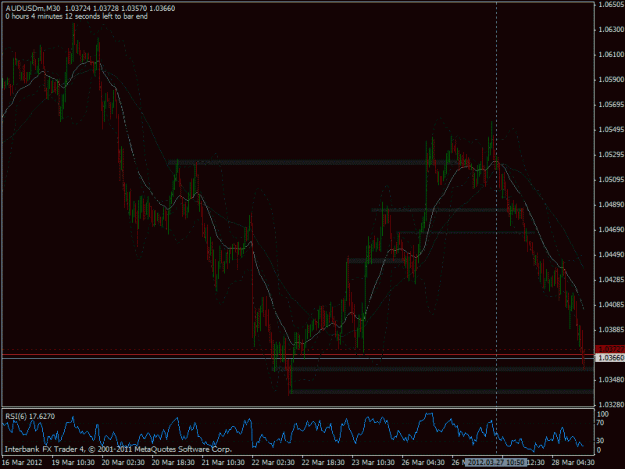Image resolution: width=625 pixels, height=469 pixels.
Task: Click the 1.04285 price axis label
Action: coord(611,280)
